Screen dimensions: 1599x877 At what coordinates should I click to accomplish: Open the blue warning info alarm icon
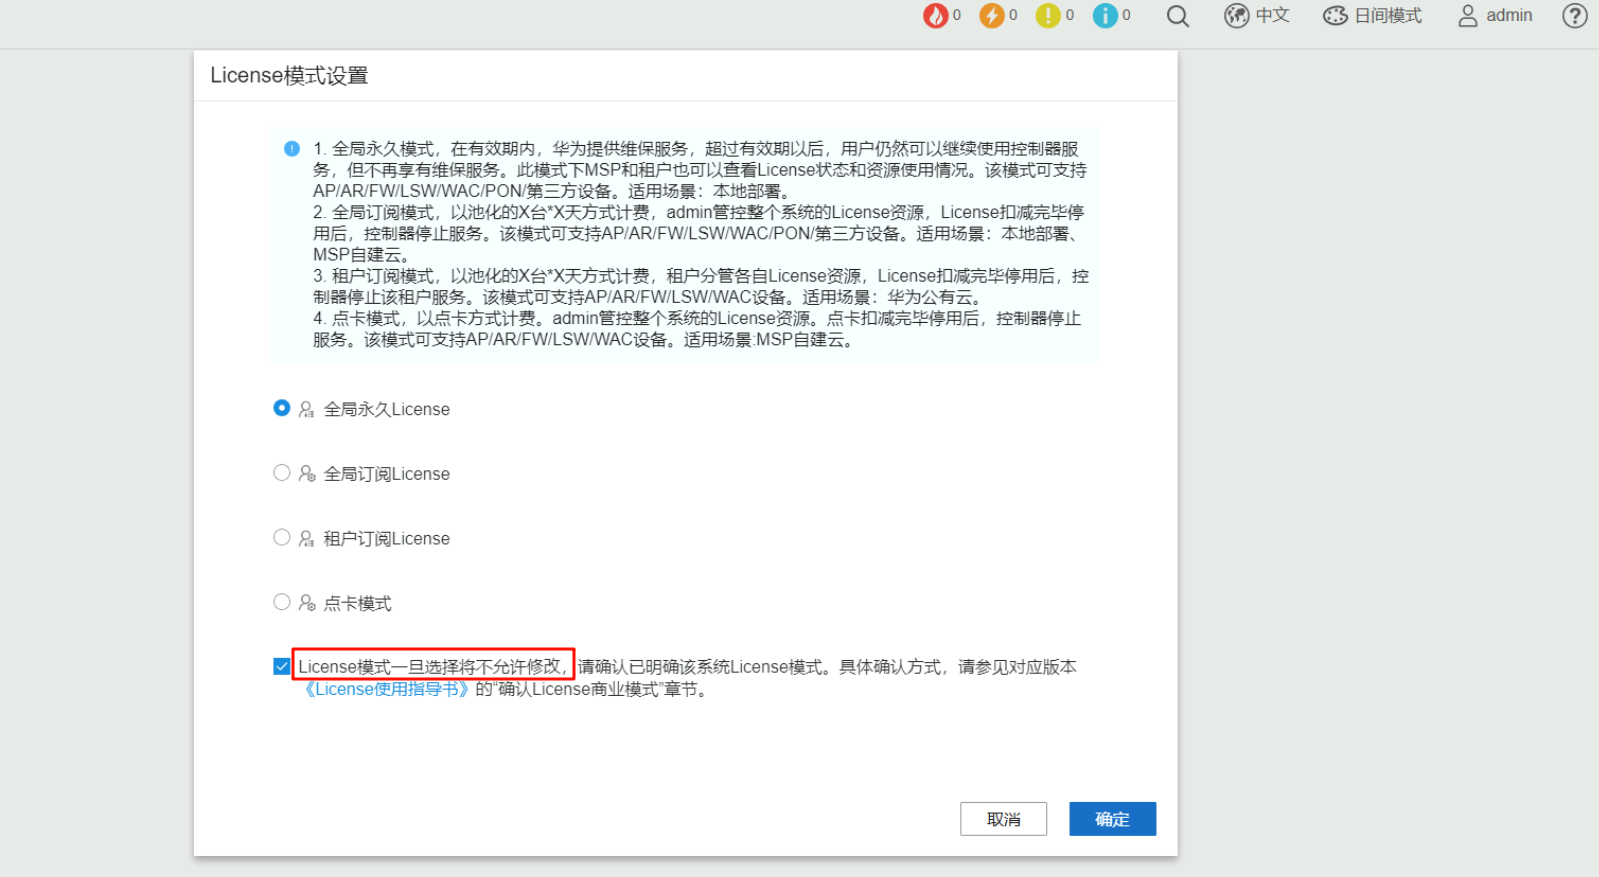pos(1104,16)
